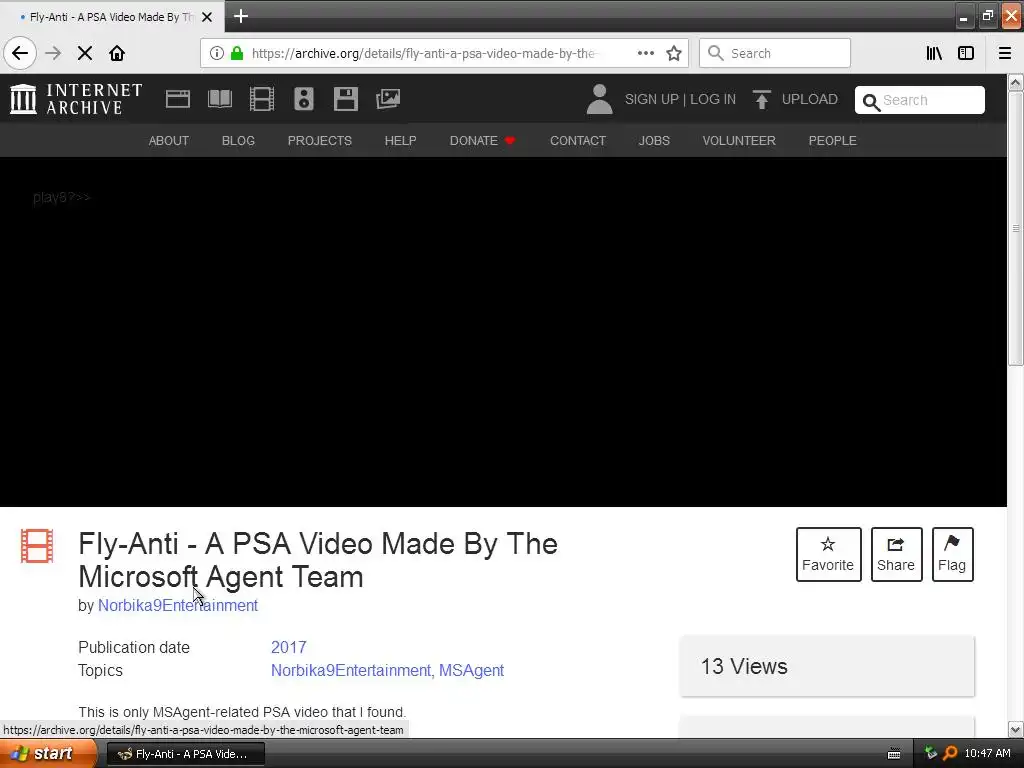
Task: Click the Publication date label
Action: 134,647
